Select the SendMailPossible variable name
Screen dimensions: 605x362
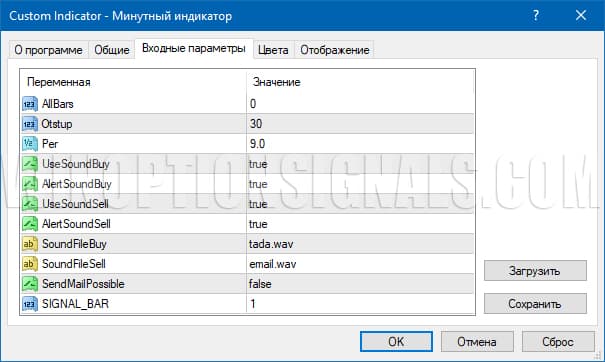83,284
